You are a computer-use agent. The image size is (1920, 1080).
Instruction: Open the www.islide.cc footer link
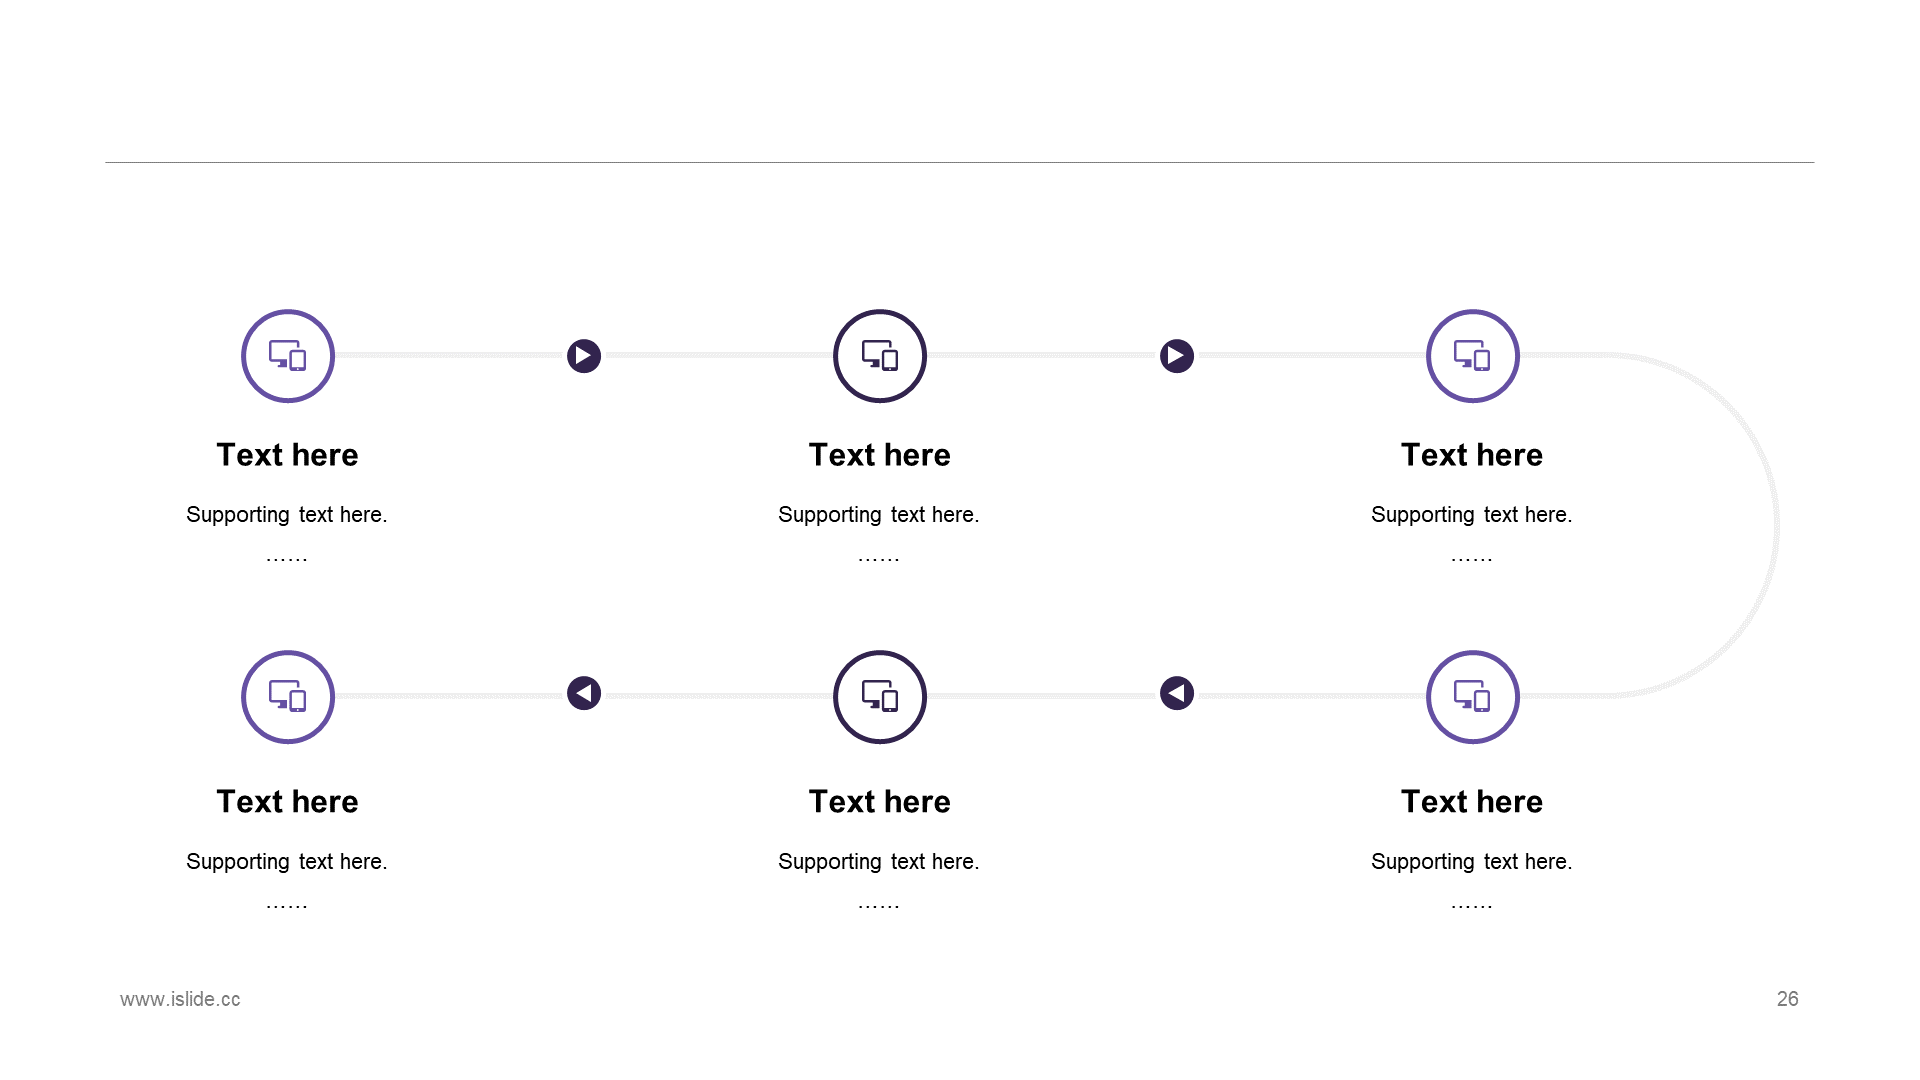[x=180, y=999]
